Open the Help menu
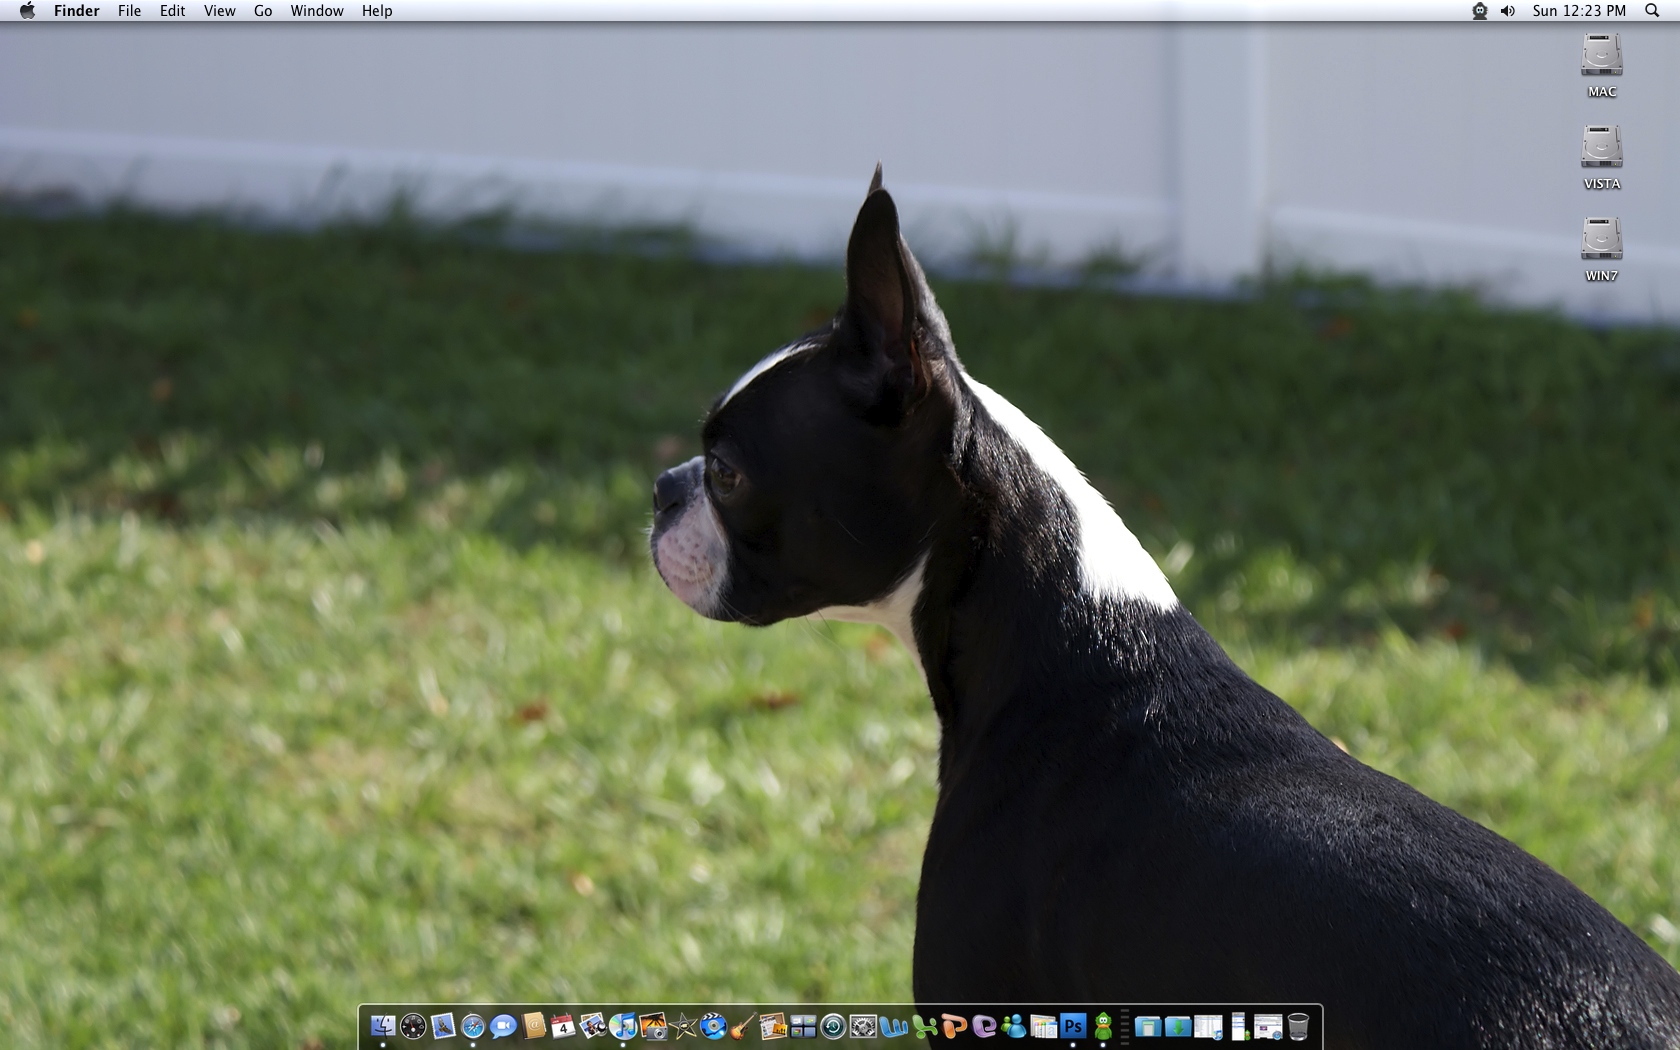The width and height of the screenshot is (1680, 1050). pos(377,11)
